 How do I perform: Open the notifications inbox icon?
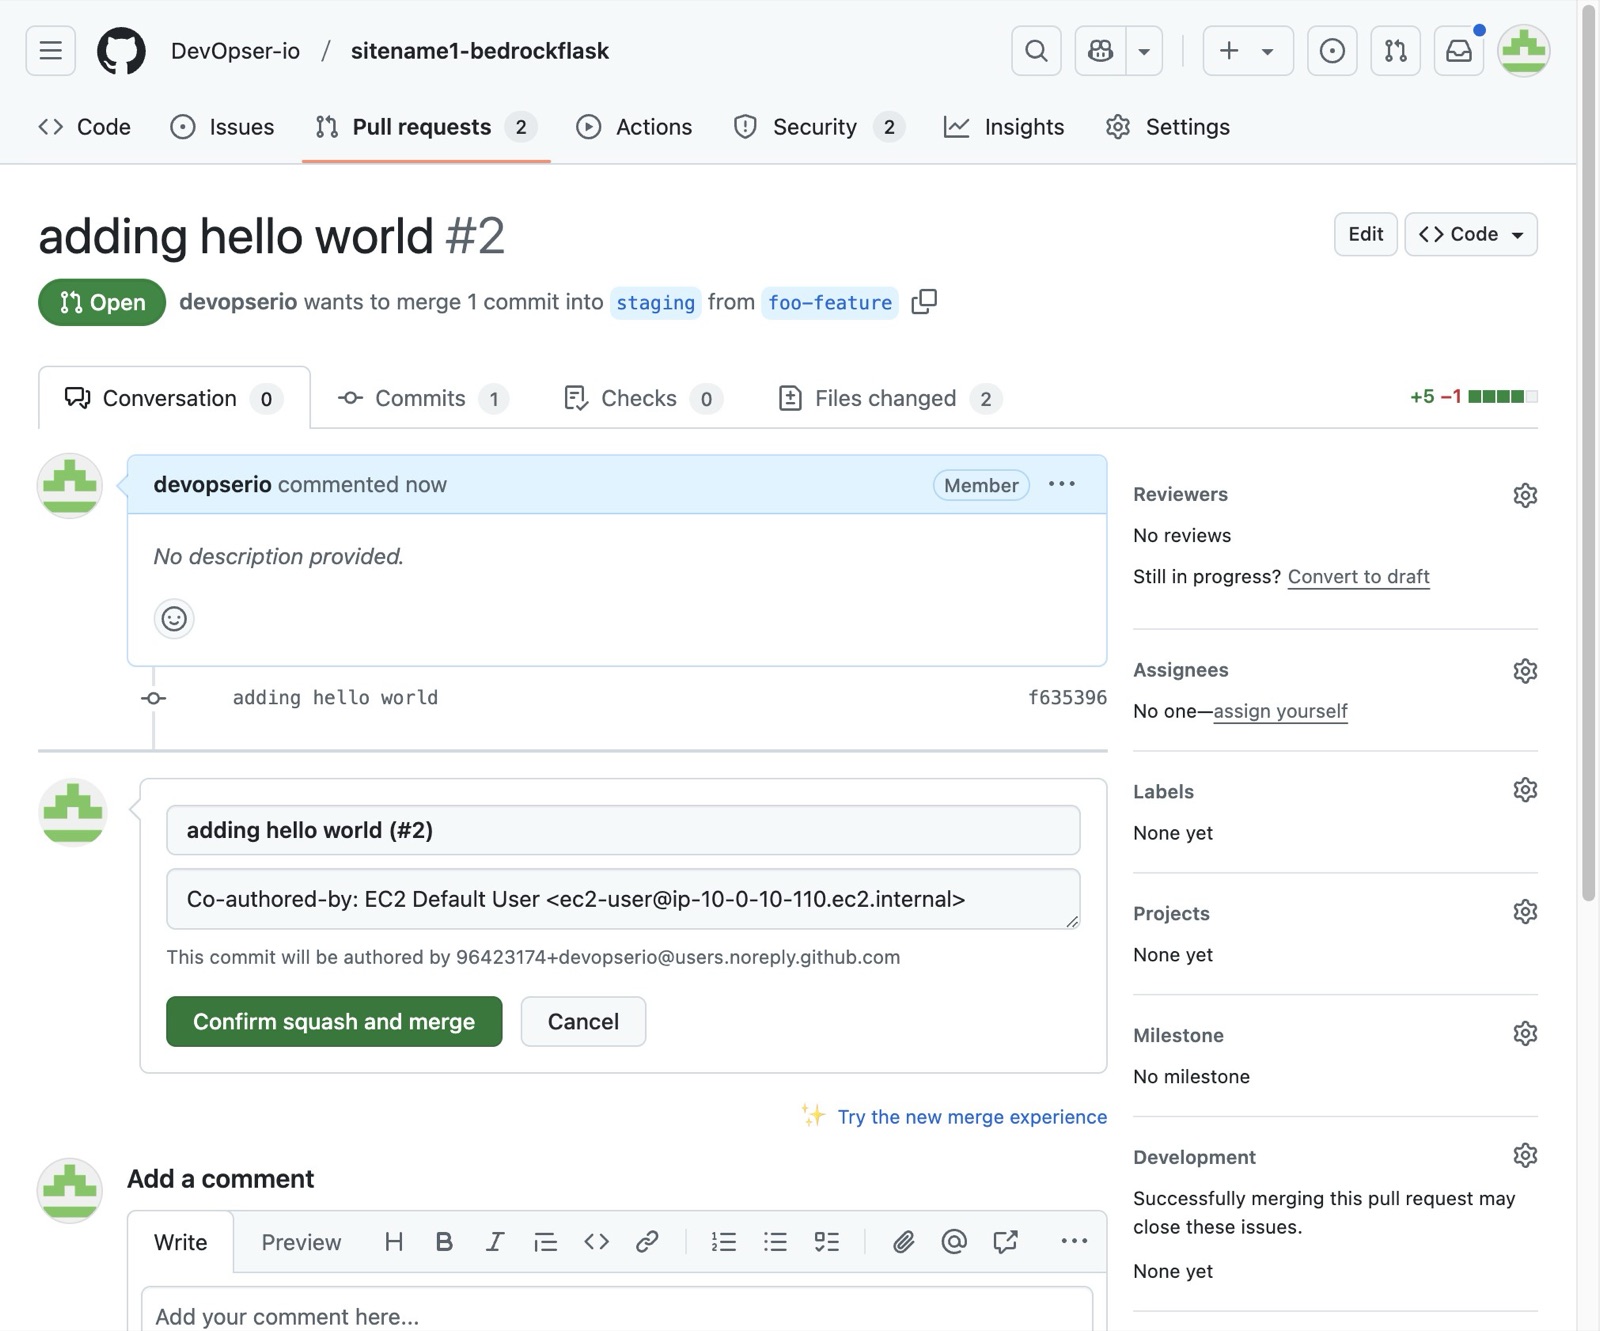[1459, 51]
